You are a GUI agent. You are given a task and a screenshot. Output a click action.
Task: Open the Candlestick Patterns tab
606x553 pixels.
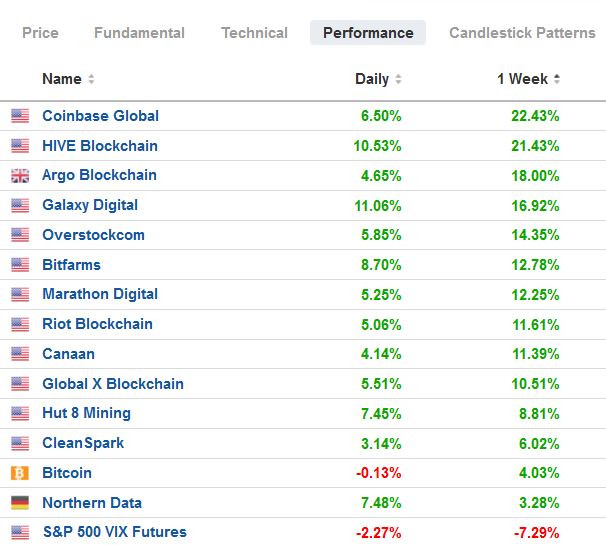(522, 33)
